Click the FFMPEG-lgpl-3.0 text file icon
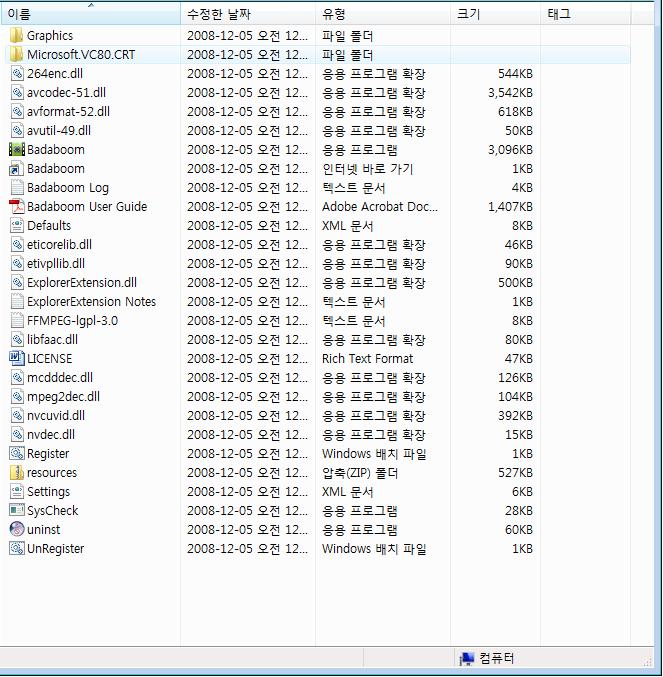Image resolution: width=663 pixels, height=677 pixels. click(x=17, y=320)
